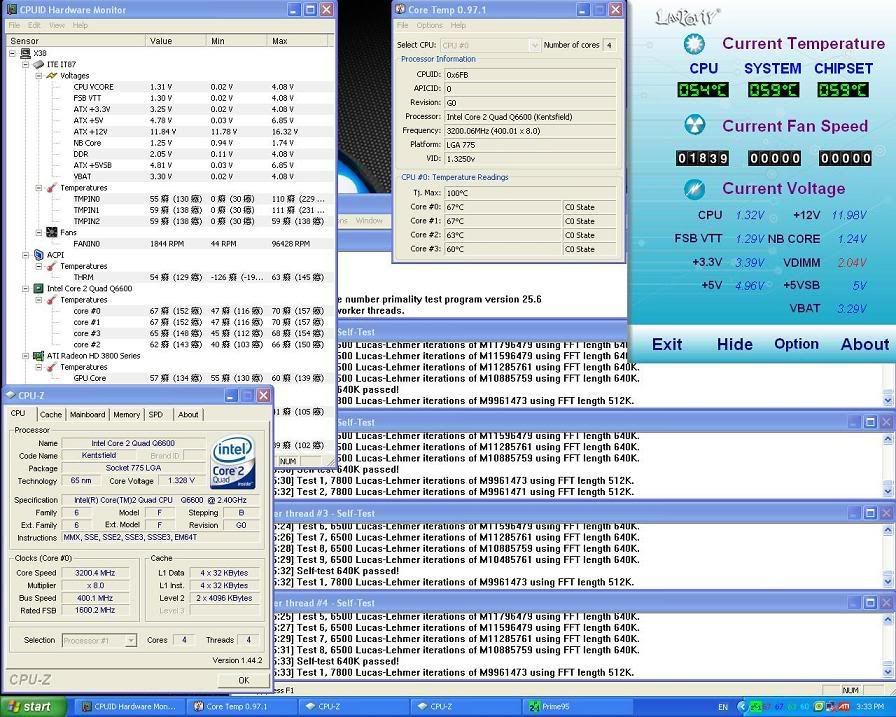The image size is (896, 717).
Task: Click the scroll-down arrow of worker thread #4 window
Action: click(887, 672)
